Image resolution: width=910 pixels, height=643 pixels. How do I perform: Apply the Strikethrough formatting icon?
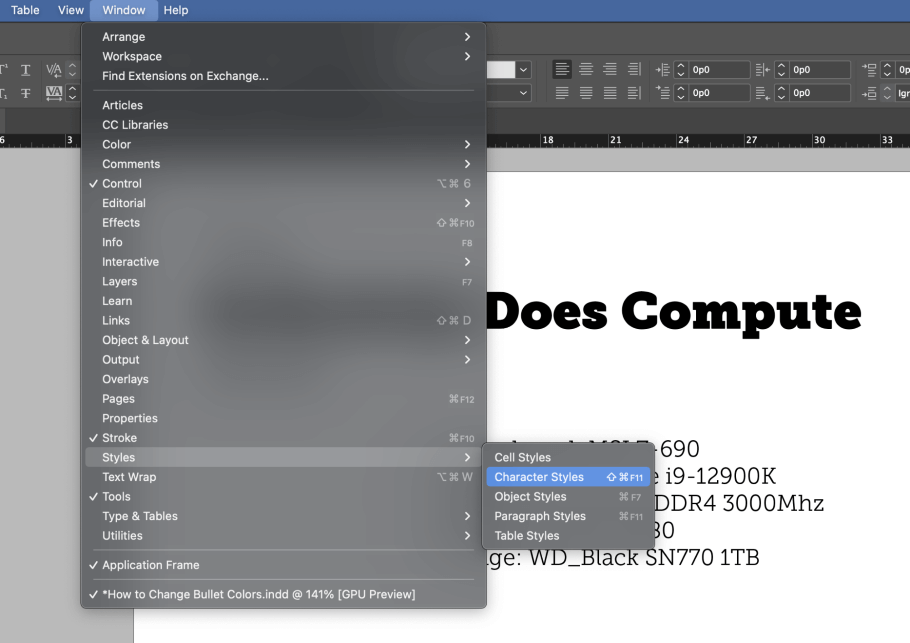point(25,93)
